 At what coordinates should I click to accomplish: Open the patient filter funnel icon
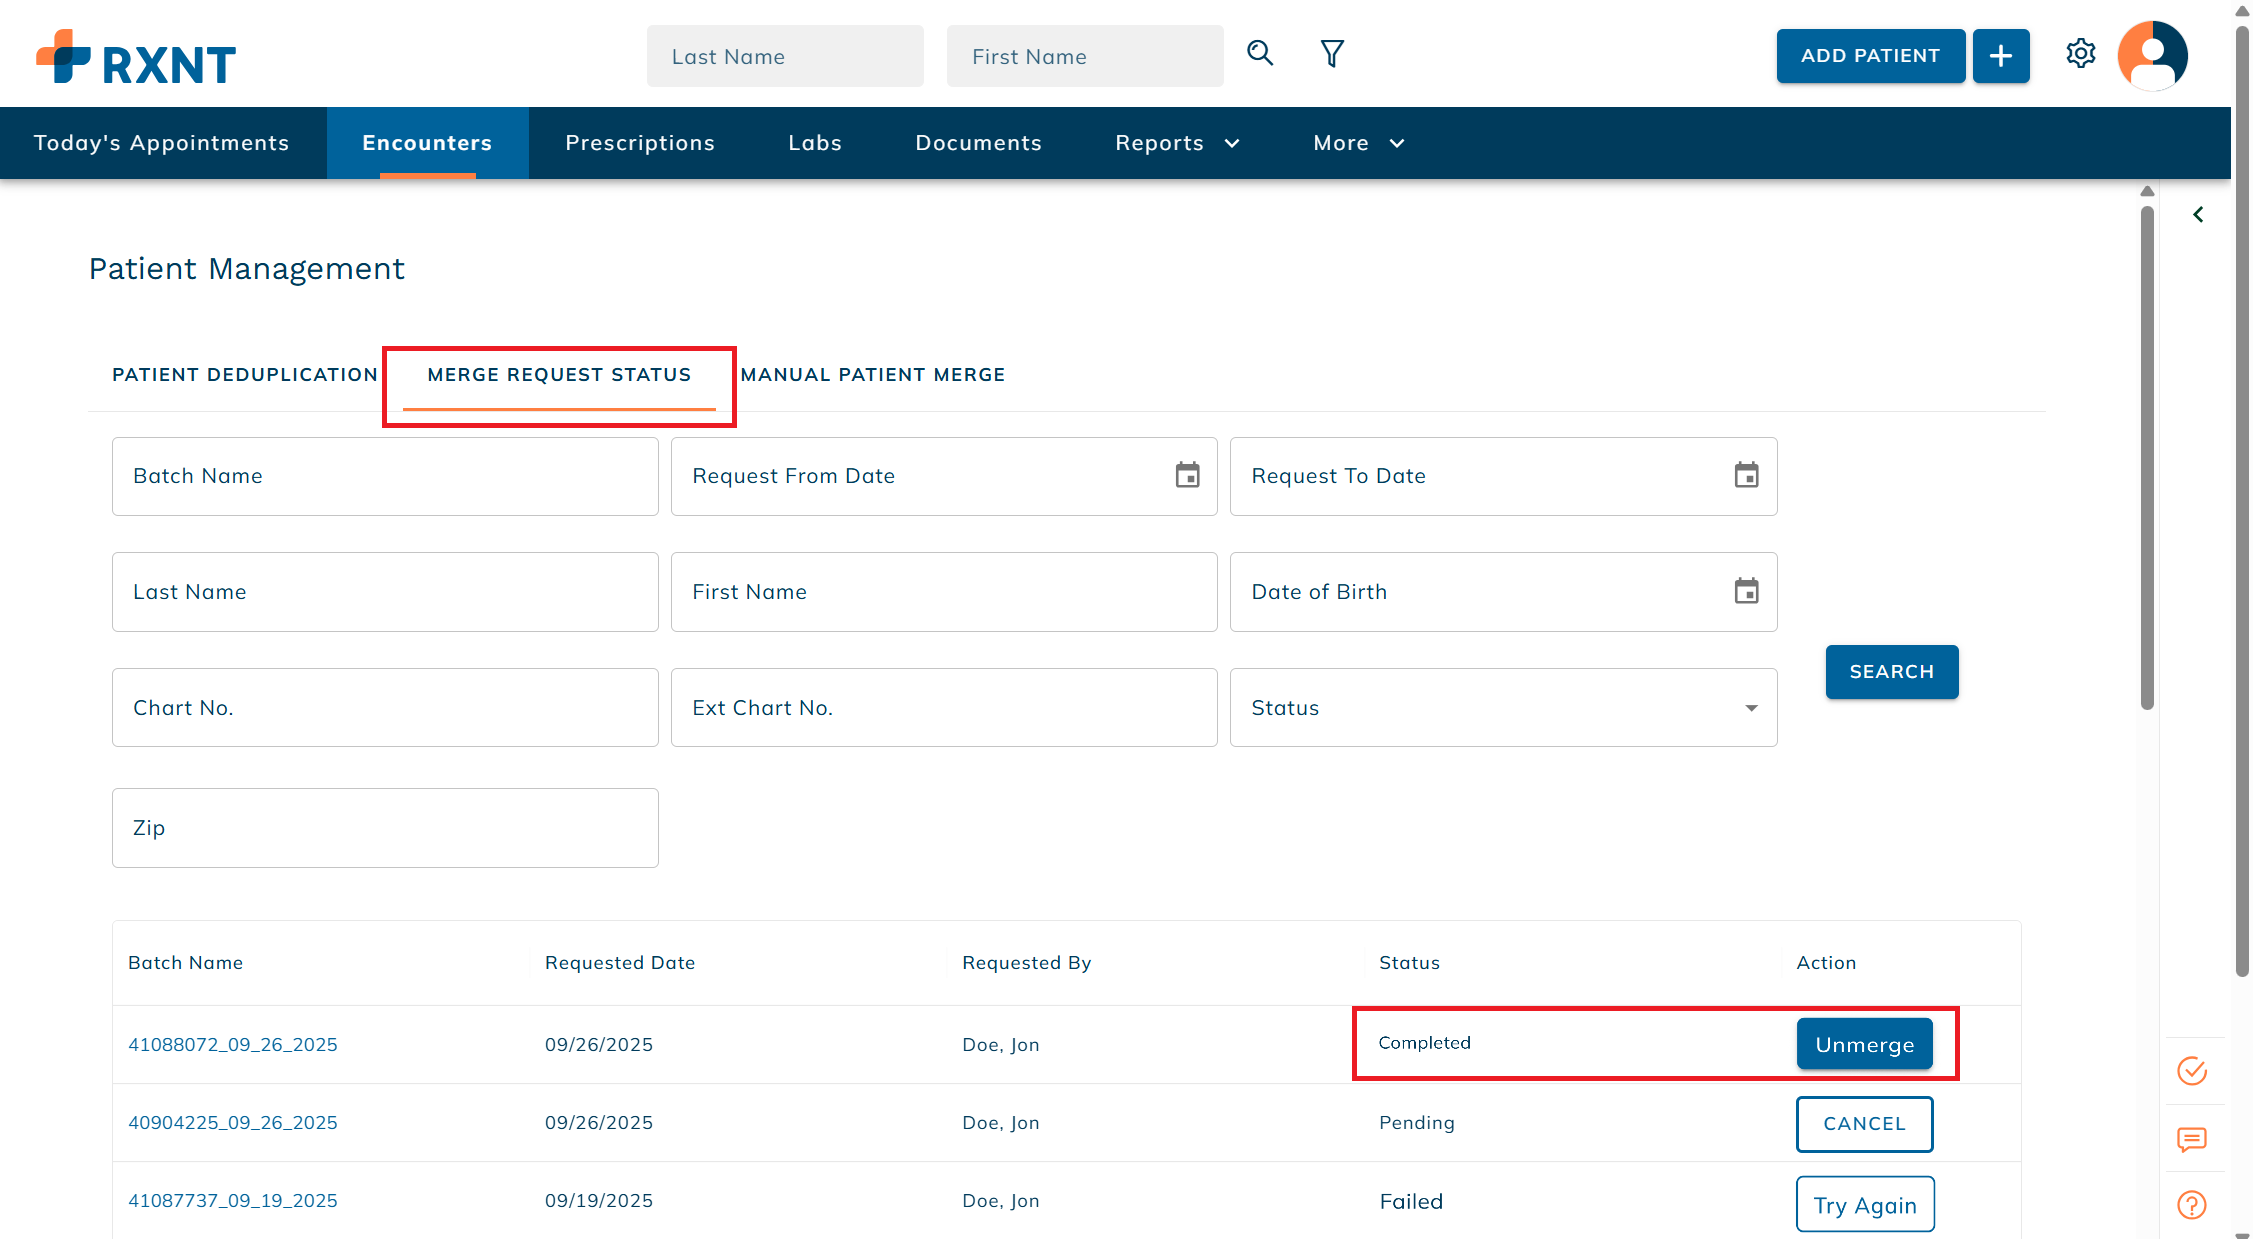(1332, 54)
